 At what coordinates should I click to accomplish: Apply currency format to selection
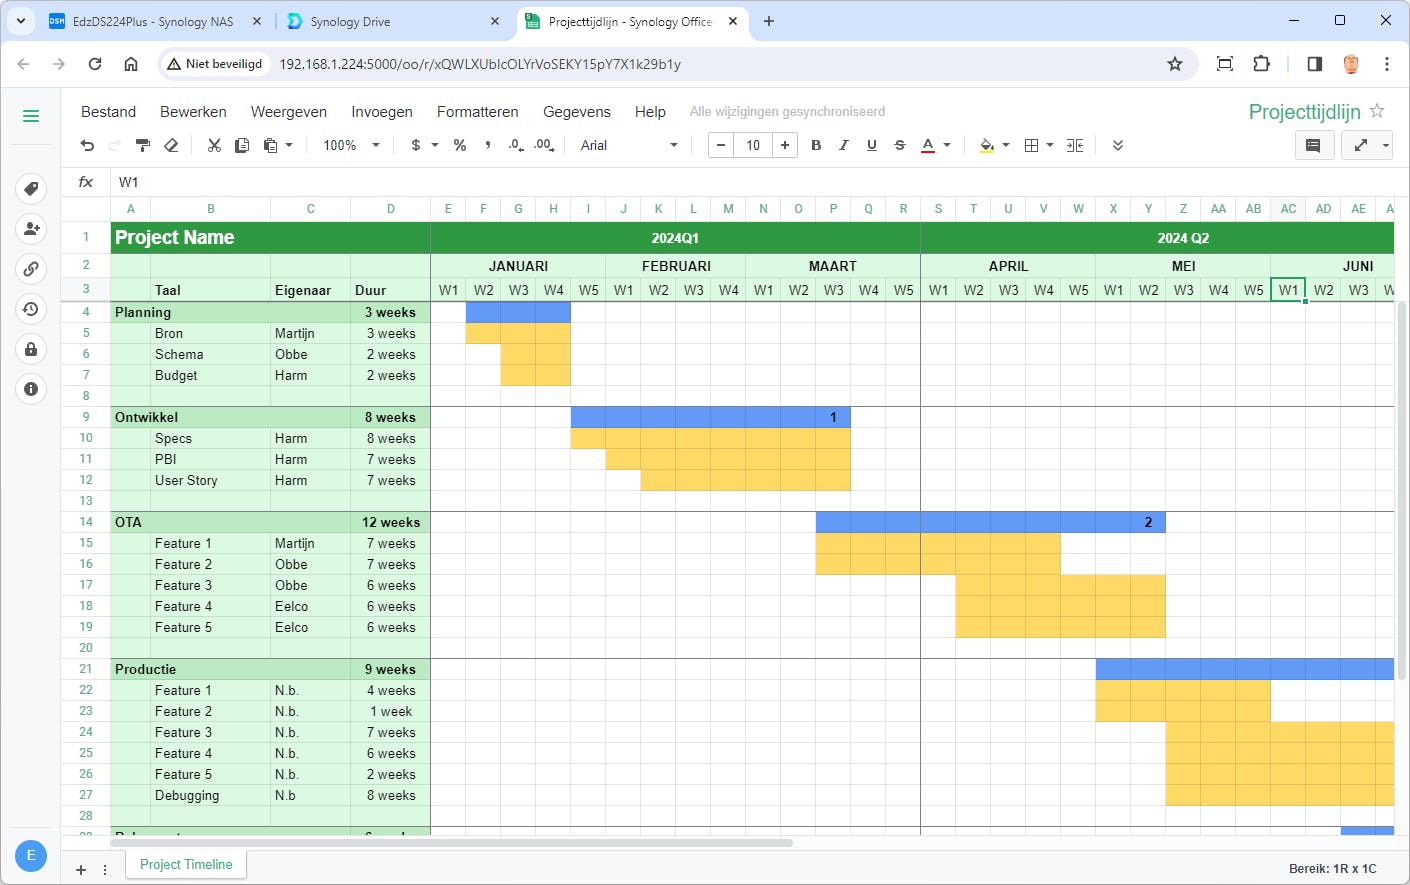click(x=417, y=145)
